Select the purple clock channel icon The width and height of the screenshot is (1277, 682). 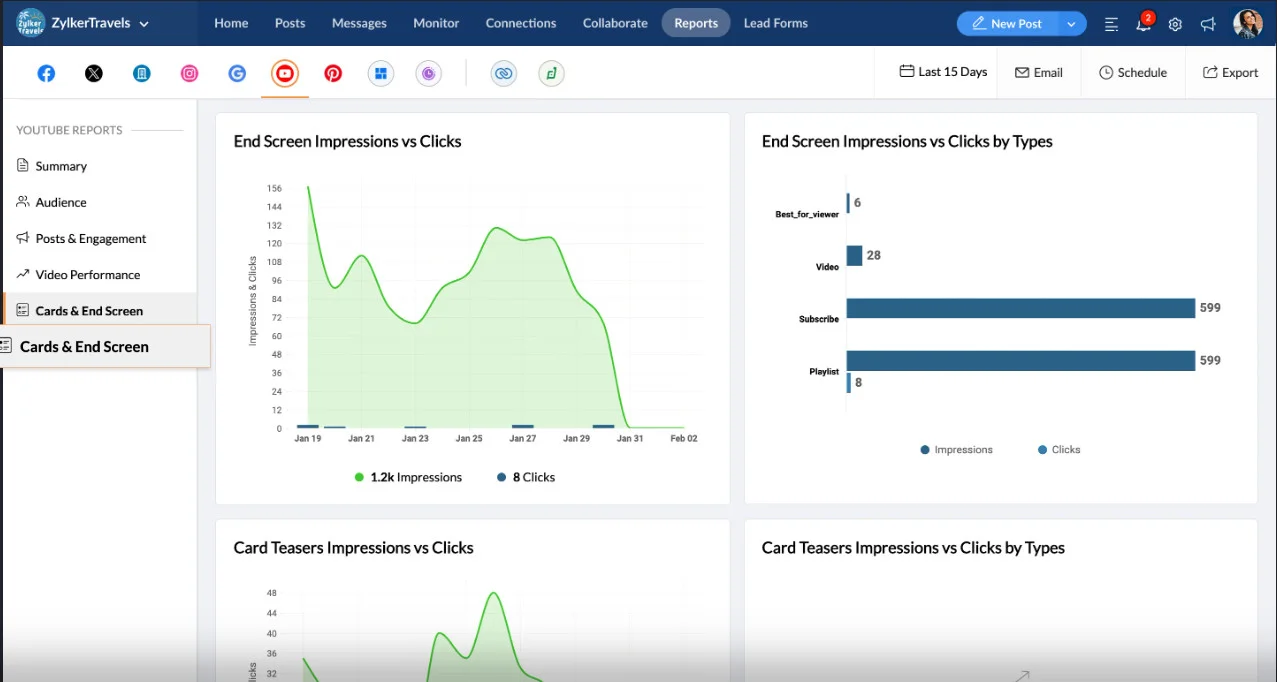[x=429, y=73]
